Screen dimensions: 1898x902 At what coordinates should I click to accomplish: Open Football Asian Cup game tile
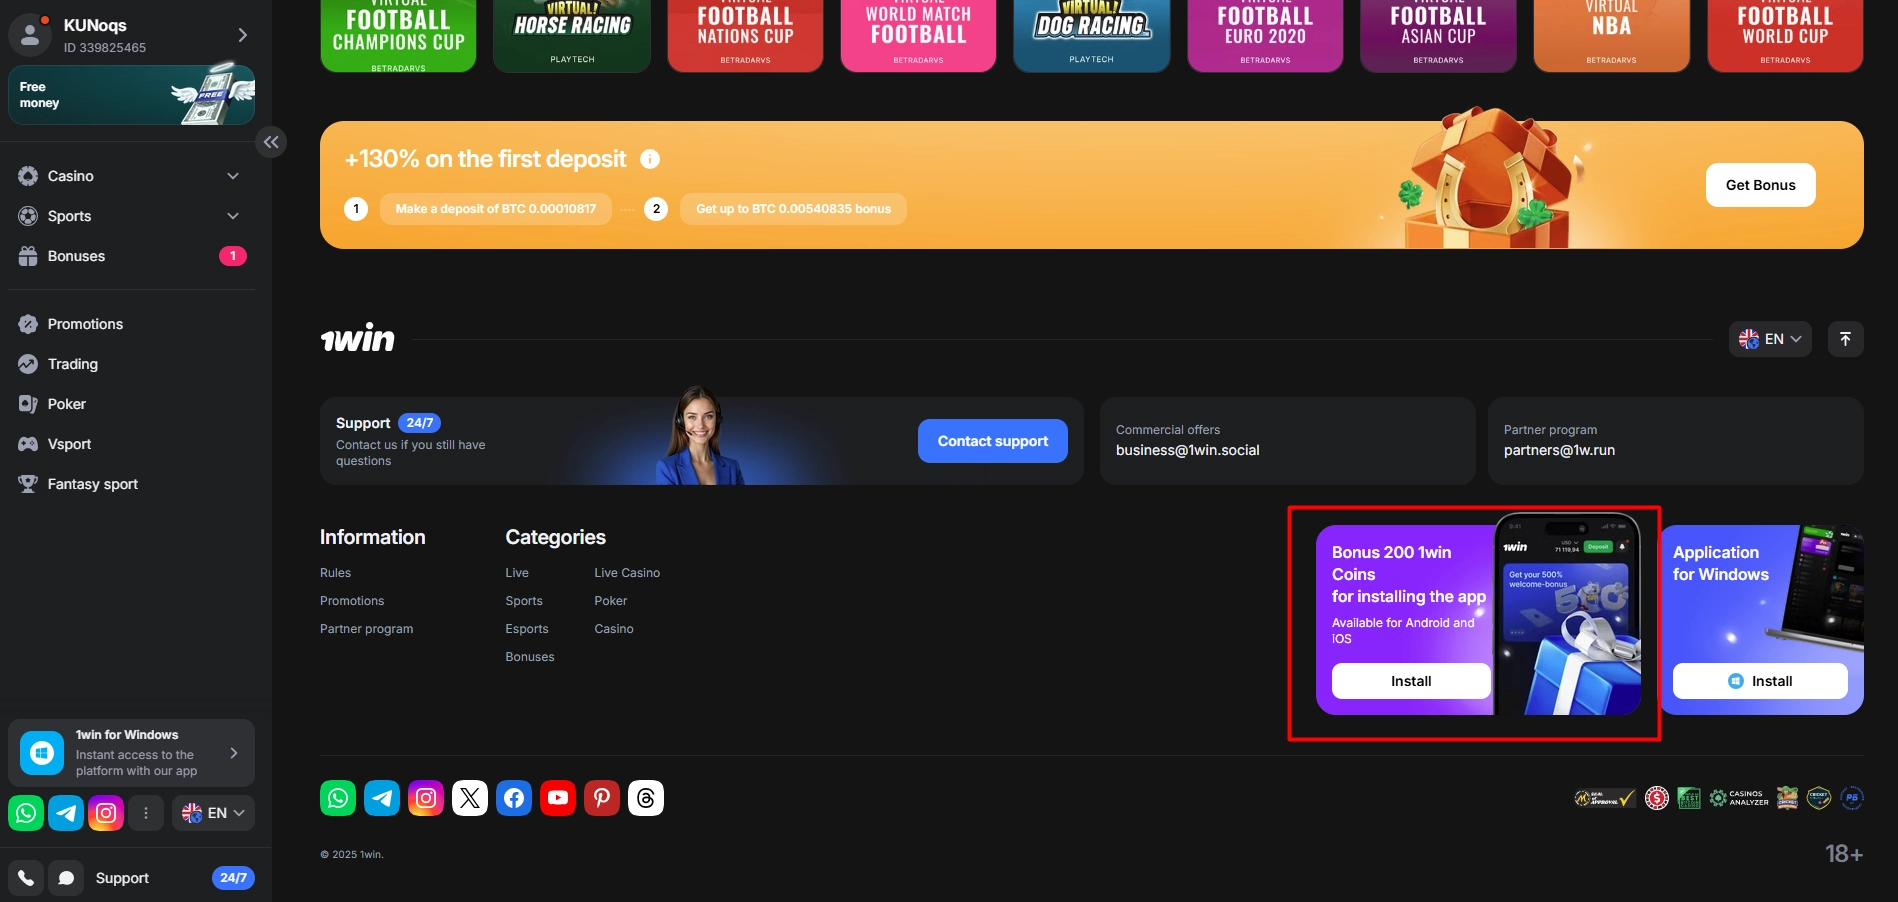click(1438, 36)
